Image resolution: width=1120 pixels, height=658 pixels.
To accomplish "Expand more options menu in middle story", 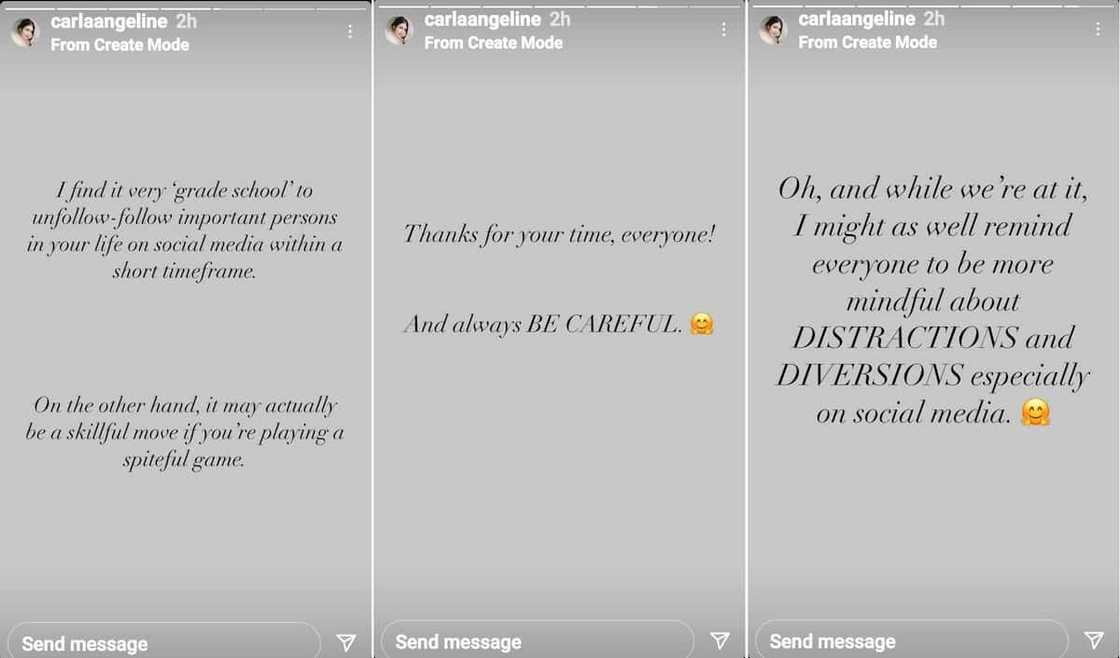I will [x=723, y=30].
